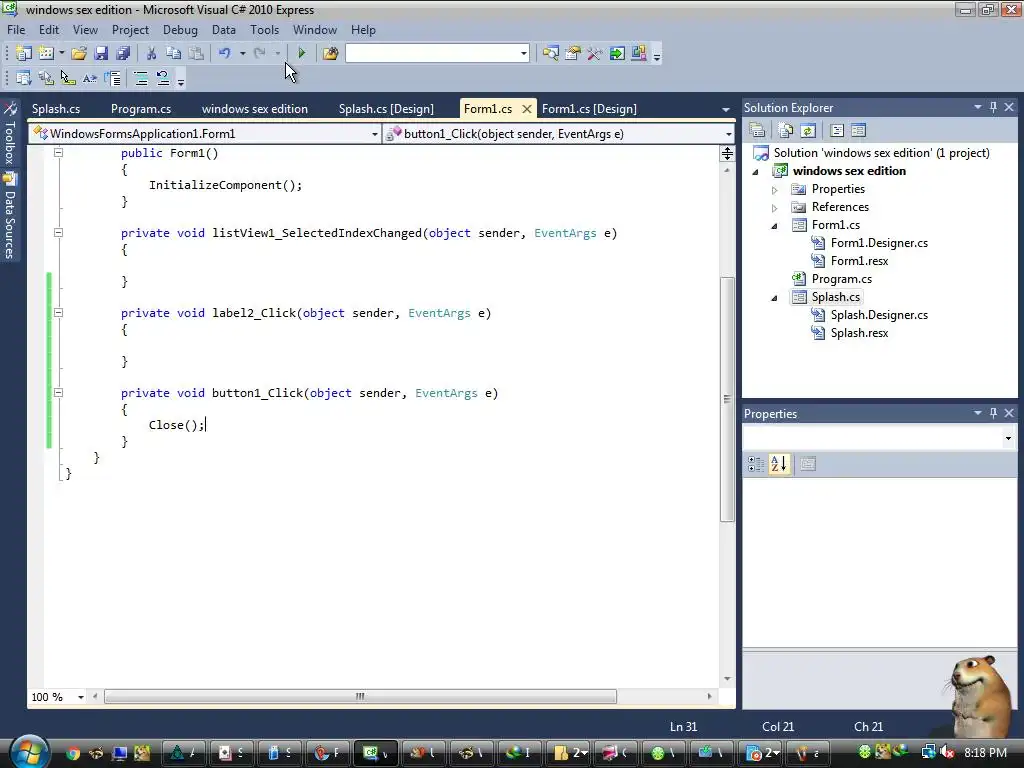This screenshot has width=1024, height=768.
Task: Switch to the Splash.cs [Design] tab
Action: (386, 109)
